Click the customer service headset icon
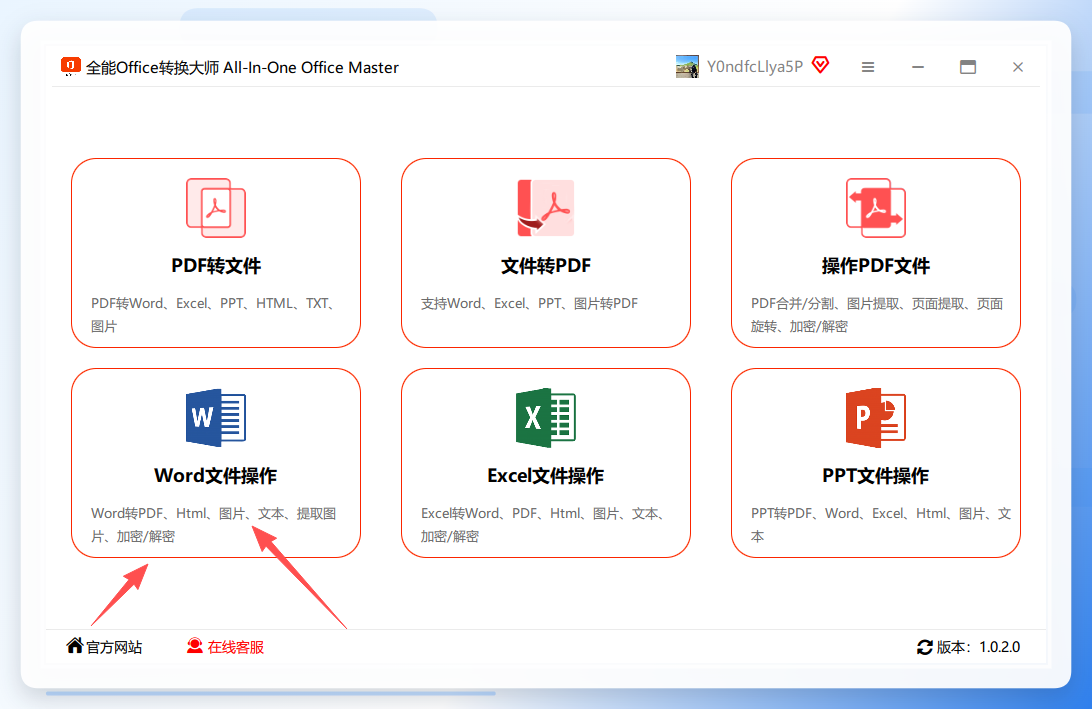Image resolution: width=1092 pixels, height=709 pixels. [x=194, y=646]
